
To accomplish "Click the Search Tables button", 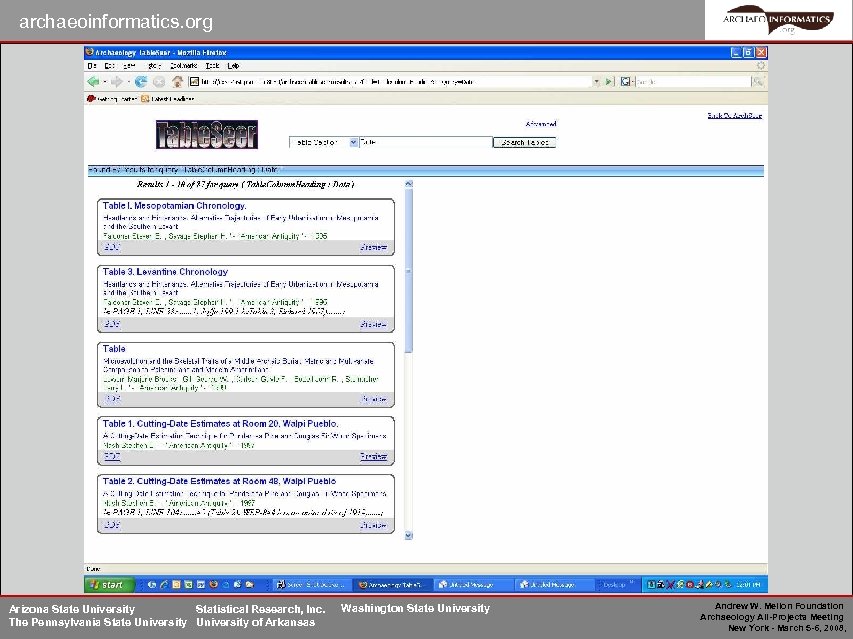I will (x=524, y=142).
